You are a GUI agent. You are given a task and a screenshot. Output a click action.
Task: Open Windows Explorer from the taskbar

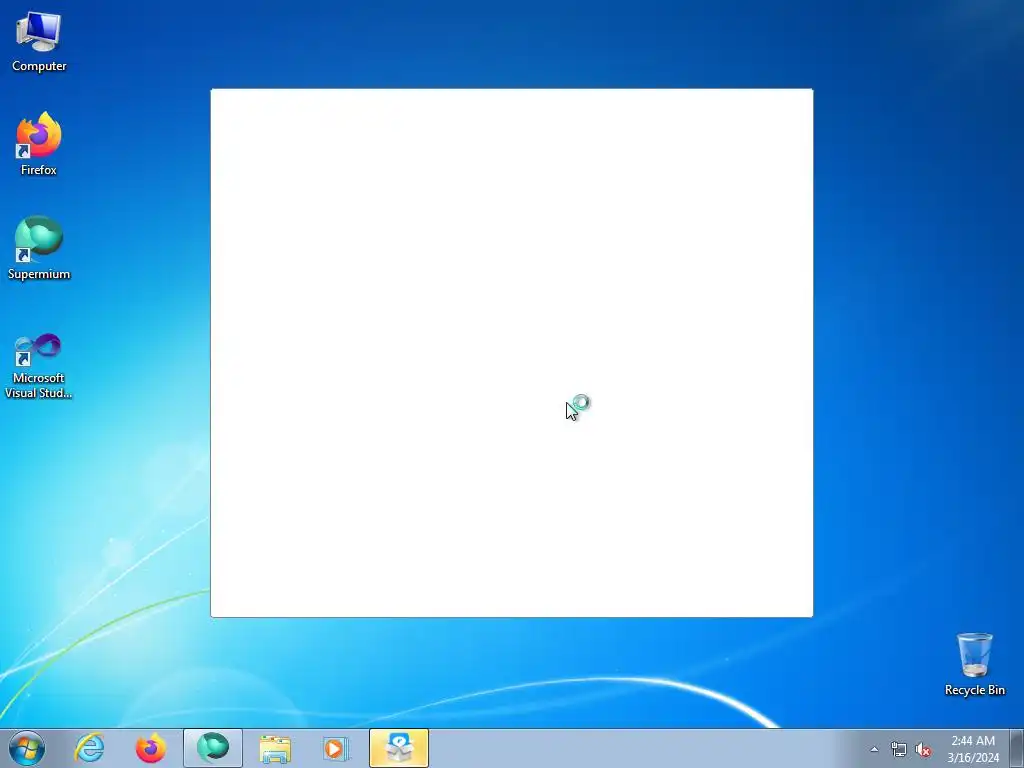coord(275,748)
